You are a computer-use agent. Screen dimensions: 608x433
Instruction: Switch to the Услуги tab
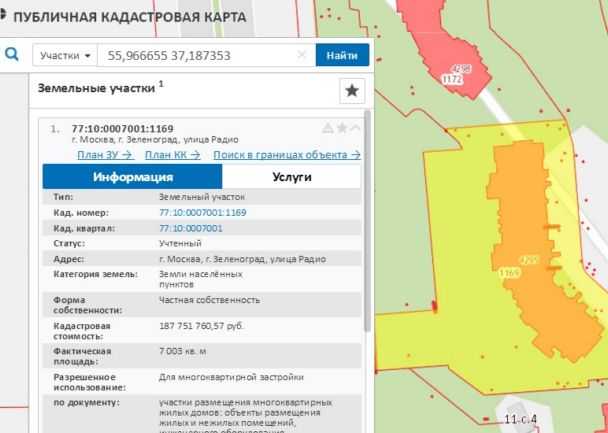pyautogui.click(x=292, y=177)
